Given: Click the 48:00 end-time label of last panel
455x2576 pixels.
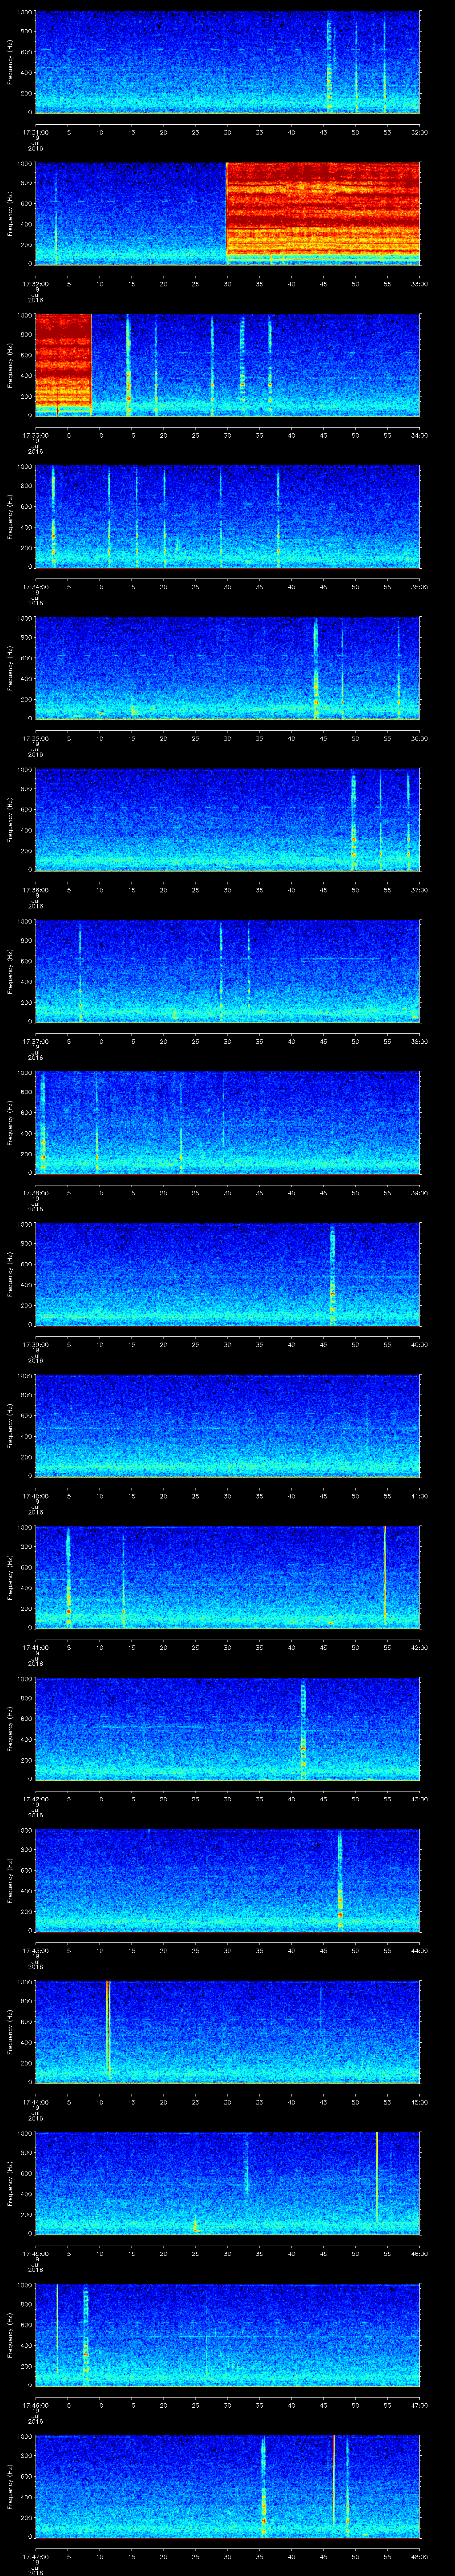Looking at the screenshot, I should pyautogui.click(x=419, y=2556).
